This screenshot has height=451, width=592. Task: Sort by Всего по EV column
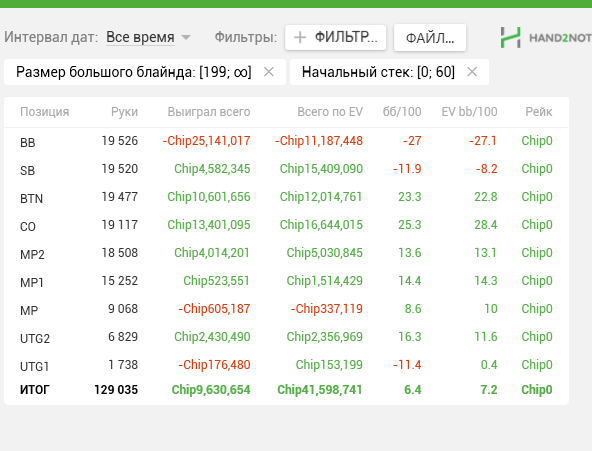point(330,112)
